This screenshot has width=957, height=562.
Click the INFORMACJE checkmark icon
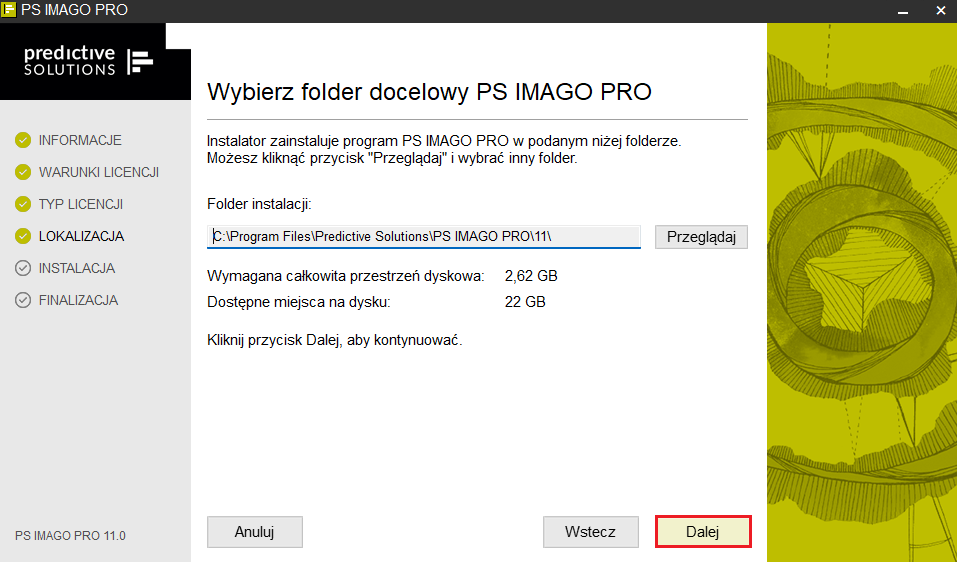click(x=23, y=140)
